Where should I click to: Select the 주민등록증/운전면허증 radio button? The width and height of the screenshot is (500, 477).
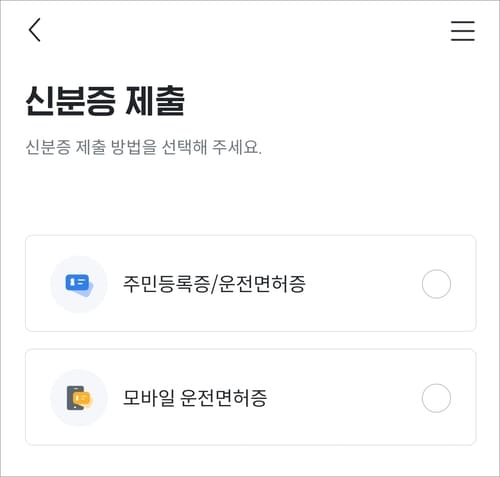point(436,284)
